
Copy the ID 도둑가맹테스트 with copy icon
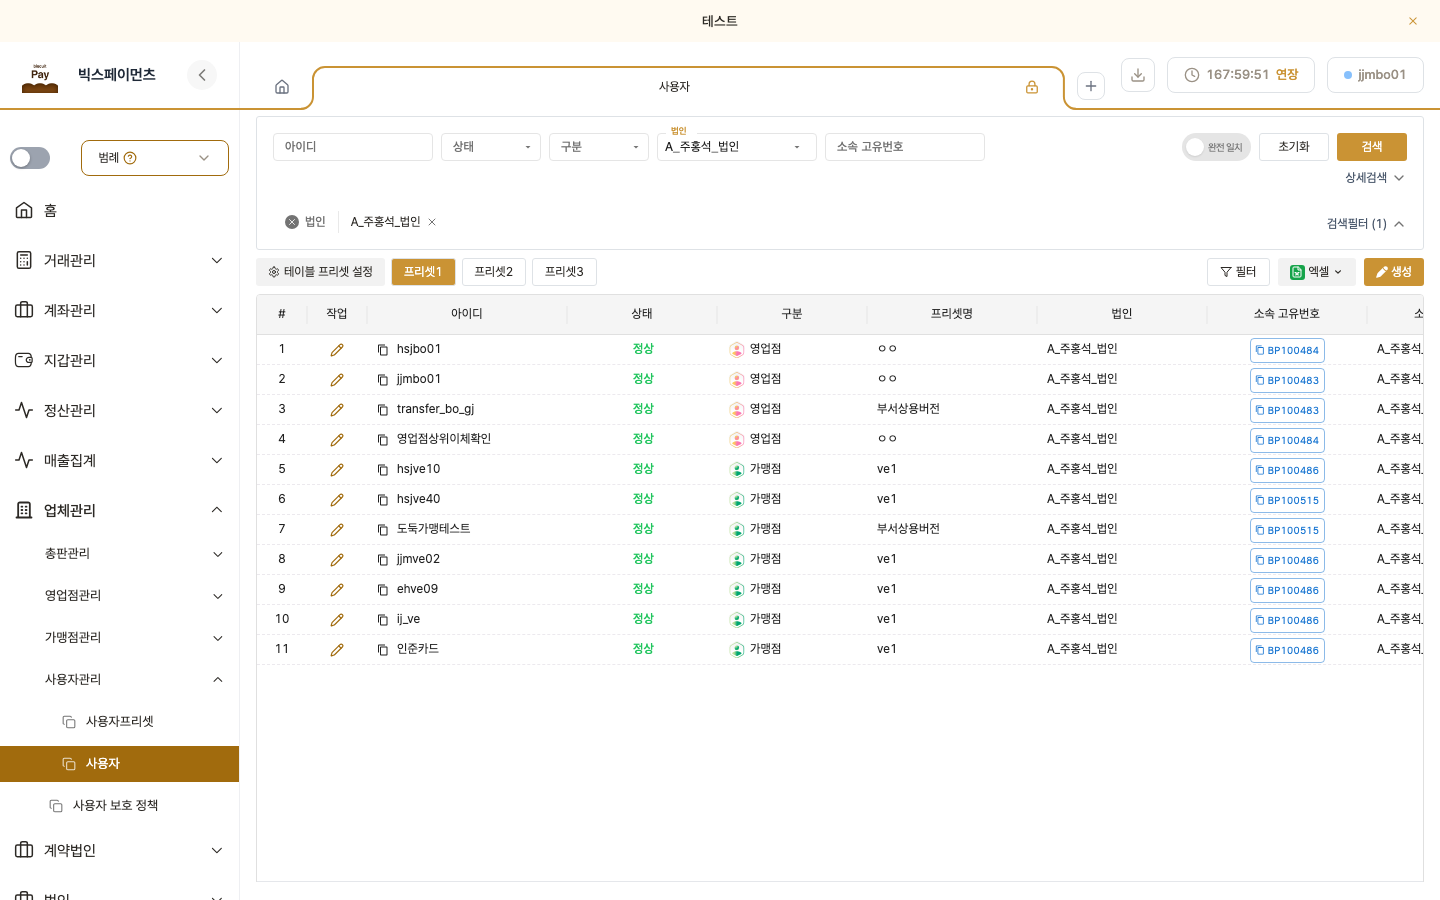[x=383, y=530]
